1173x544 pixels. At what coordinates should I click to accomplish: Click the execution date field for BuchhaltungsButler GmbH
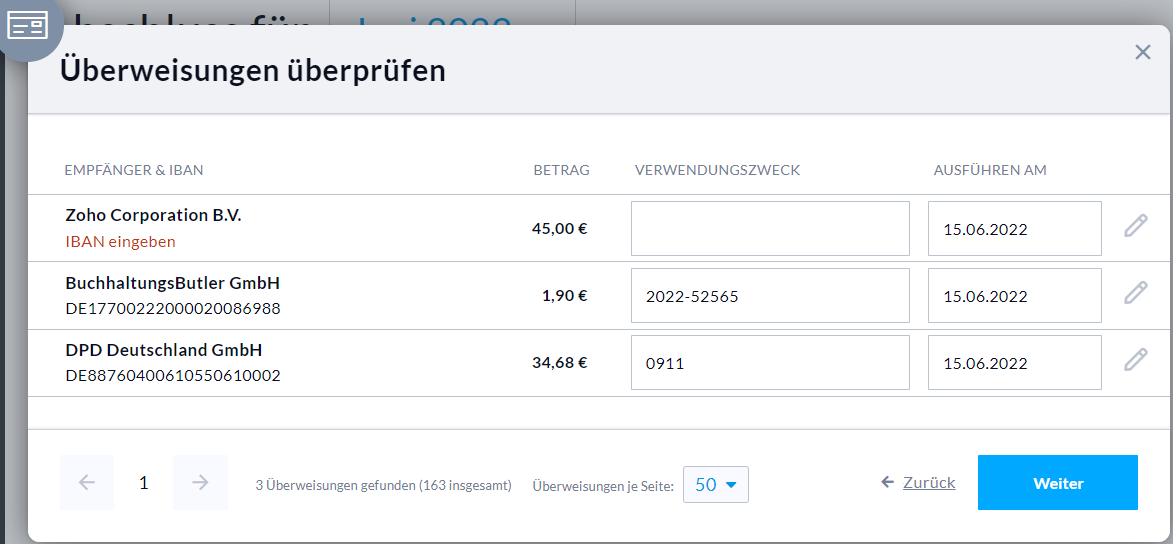pyautogui.click(x=1014, y=296)
